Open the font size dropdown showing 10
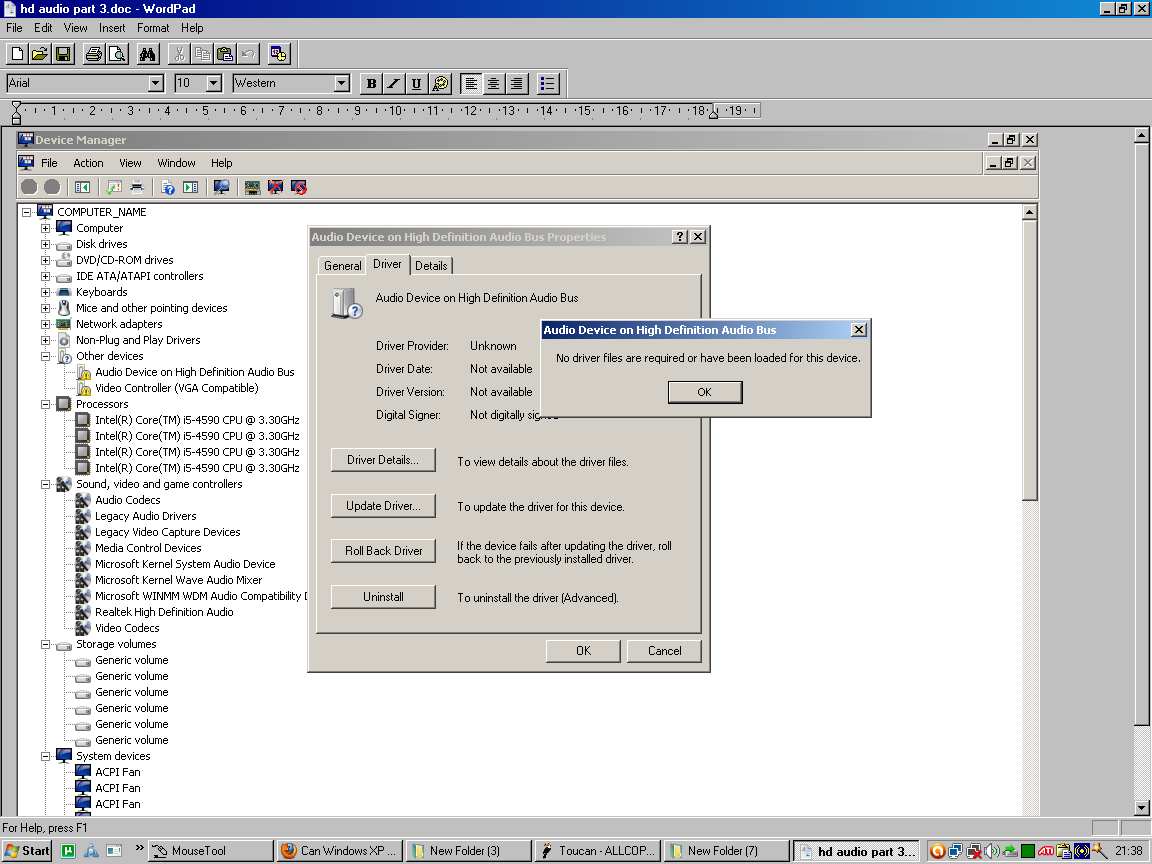The image size is (1152, 864). (214, 83)
